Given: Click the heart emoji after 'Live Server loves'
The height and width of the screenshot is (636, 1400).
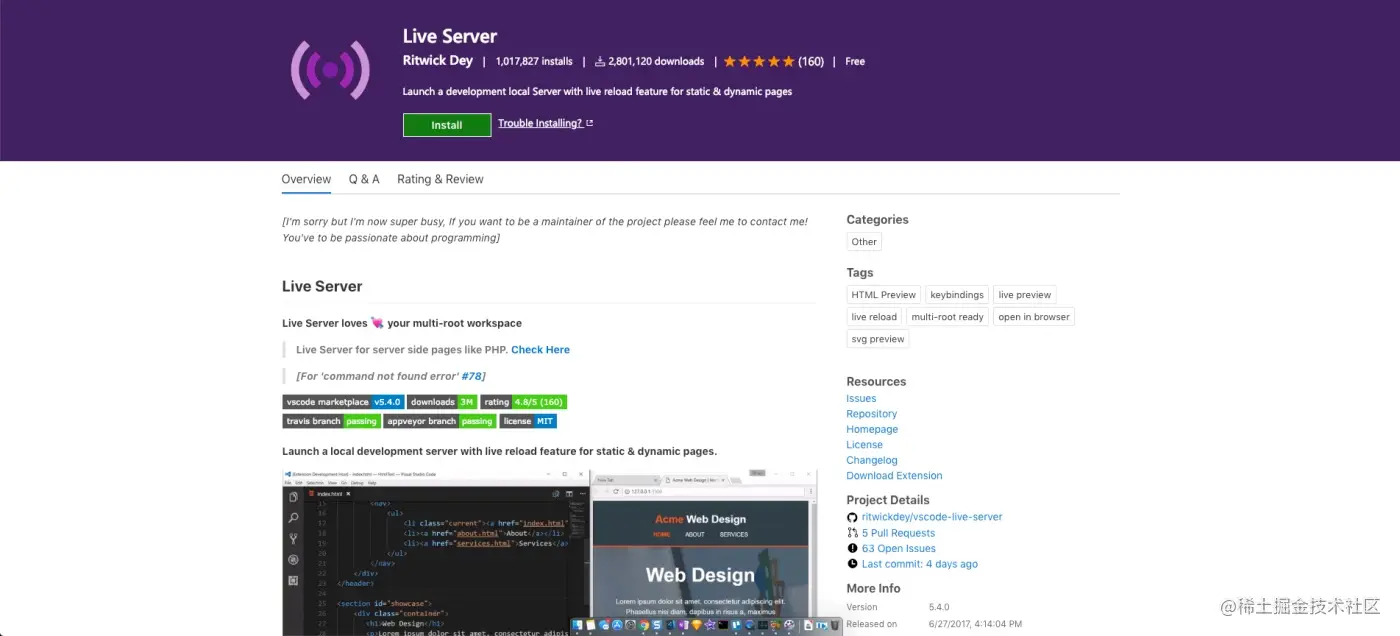Looking at the screenshot, I should [x=377, y=323].
